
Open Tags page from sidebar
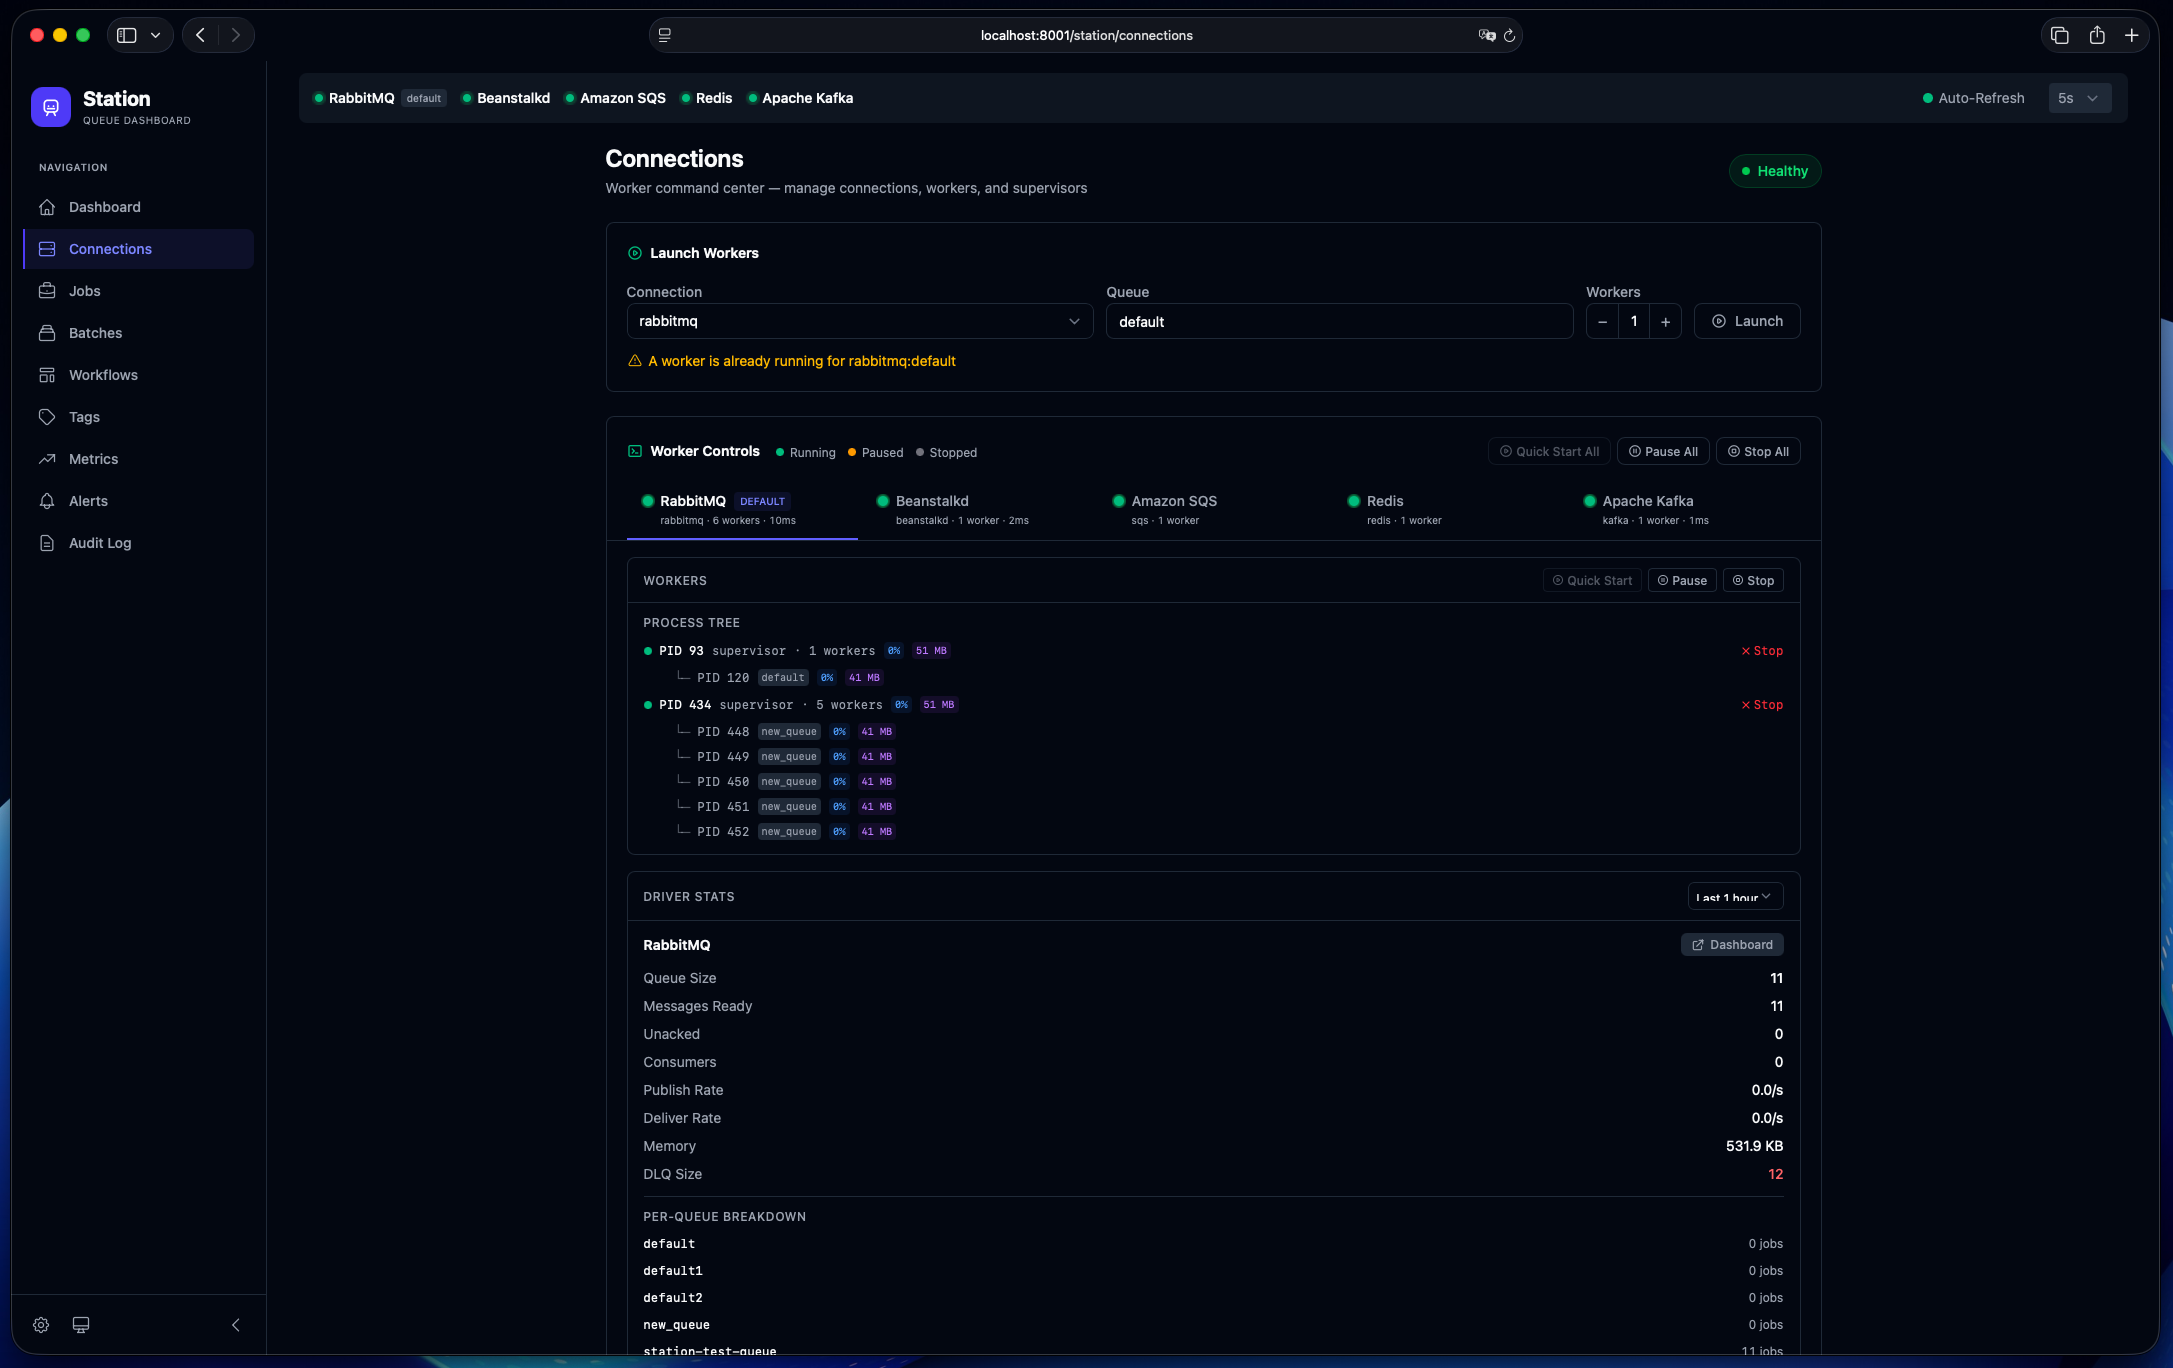[x=84, y=417]
